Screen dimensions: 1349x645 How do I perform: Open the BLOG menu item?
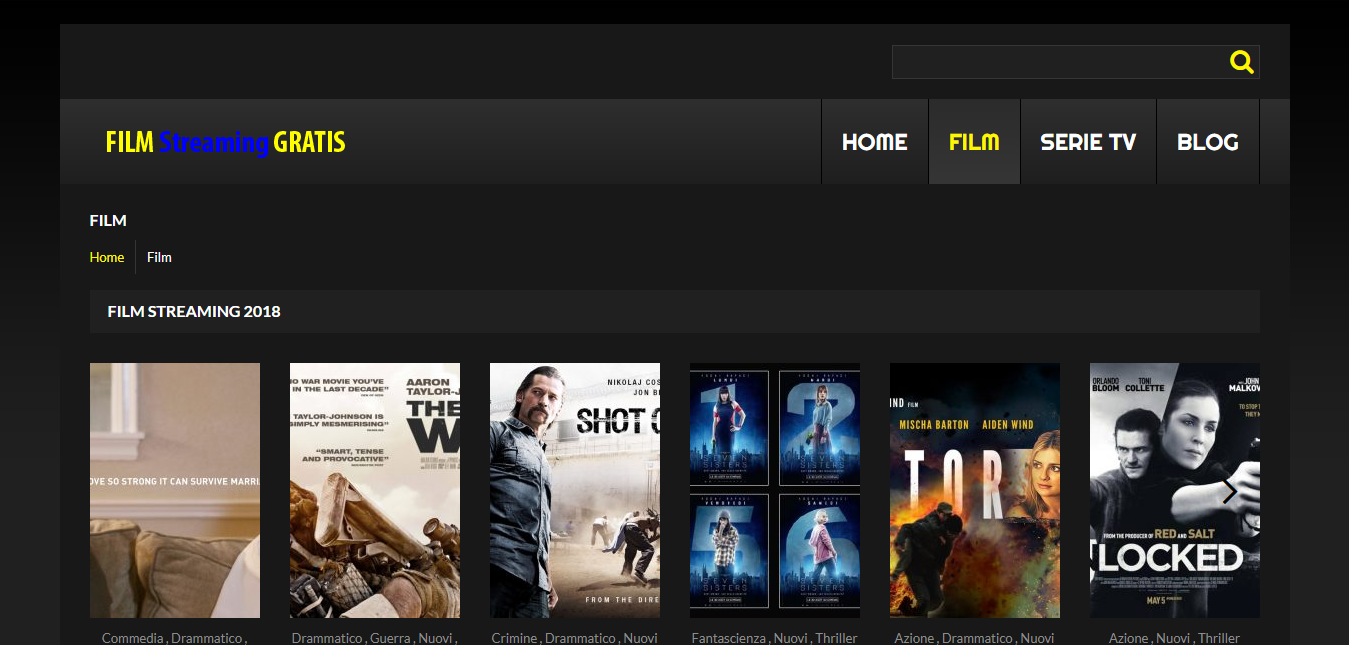pyautogui.click(x=1208, y=142)
